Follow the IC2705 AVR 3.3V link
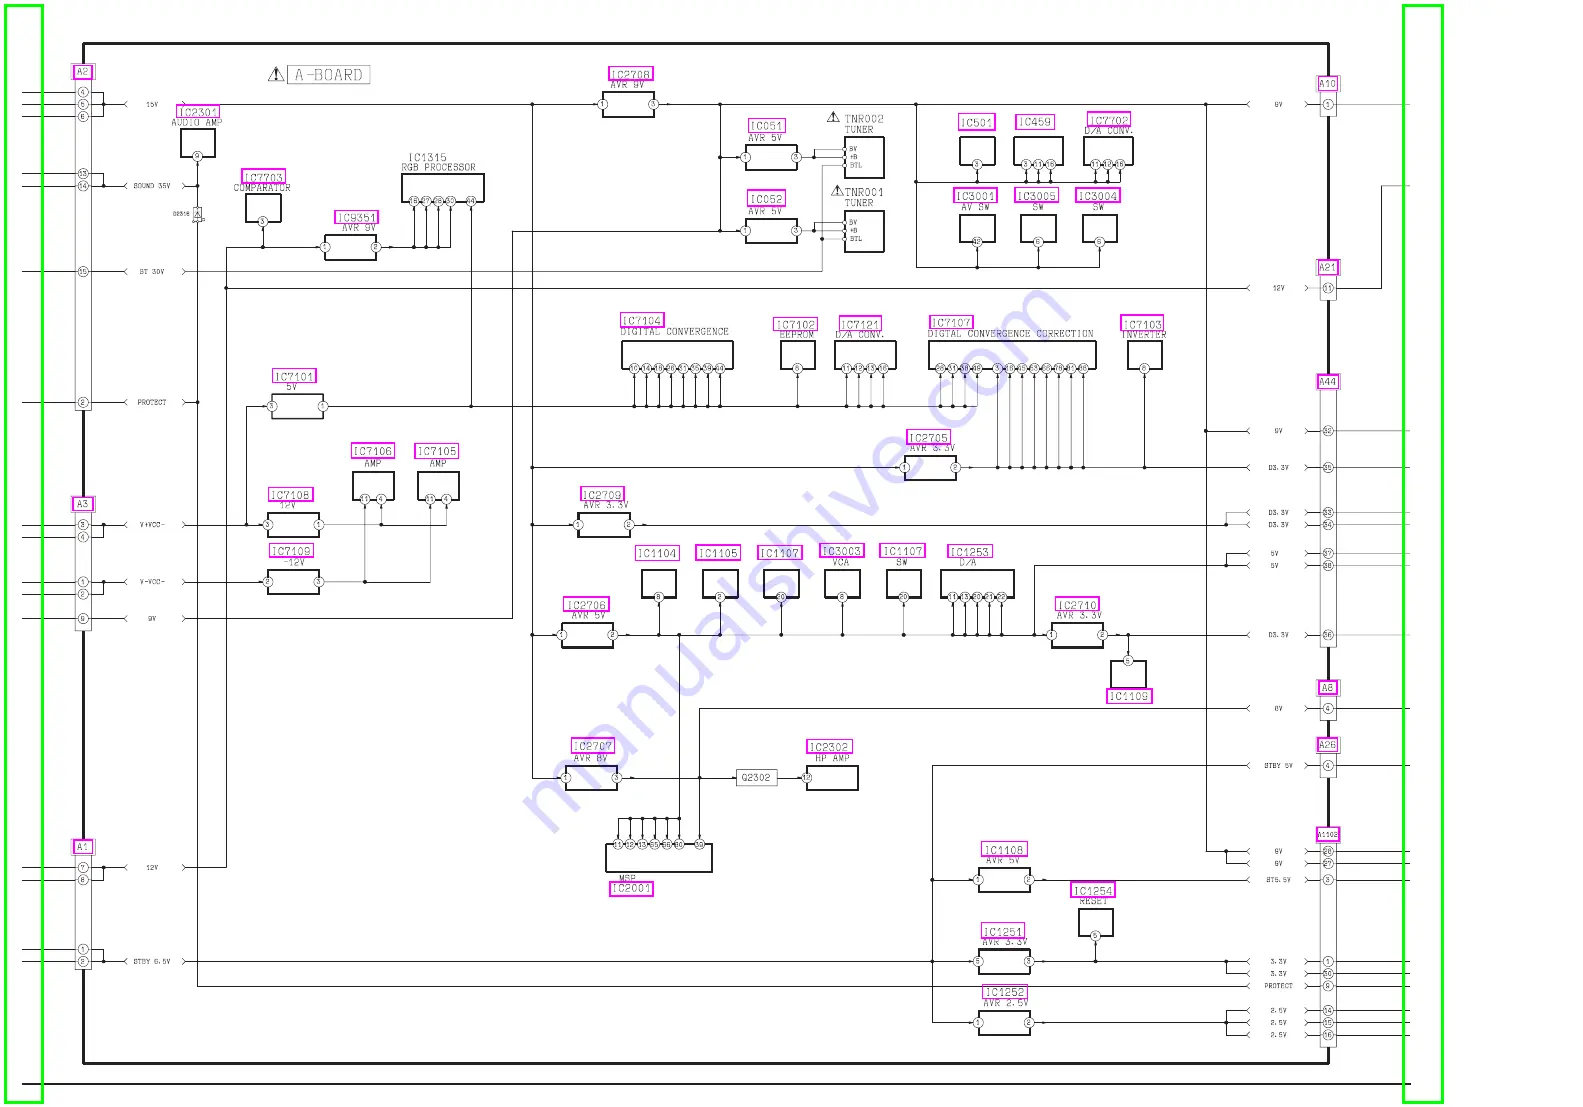Viewport: 1583px width, 1107px height. pyautogui.click(x=929, y=438)
